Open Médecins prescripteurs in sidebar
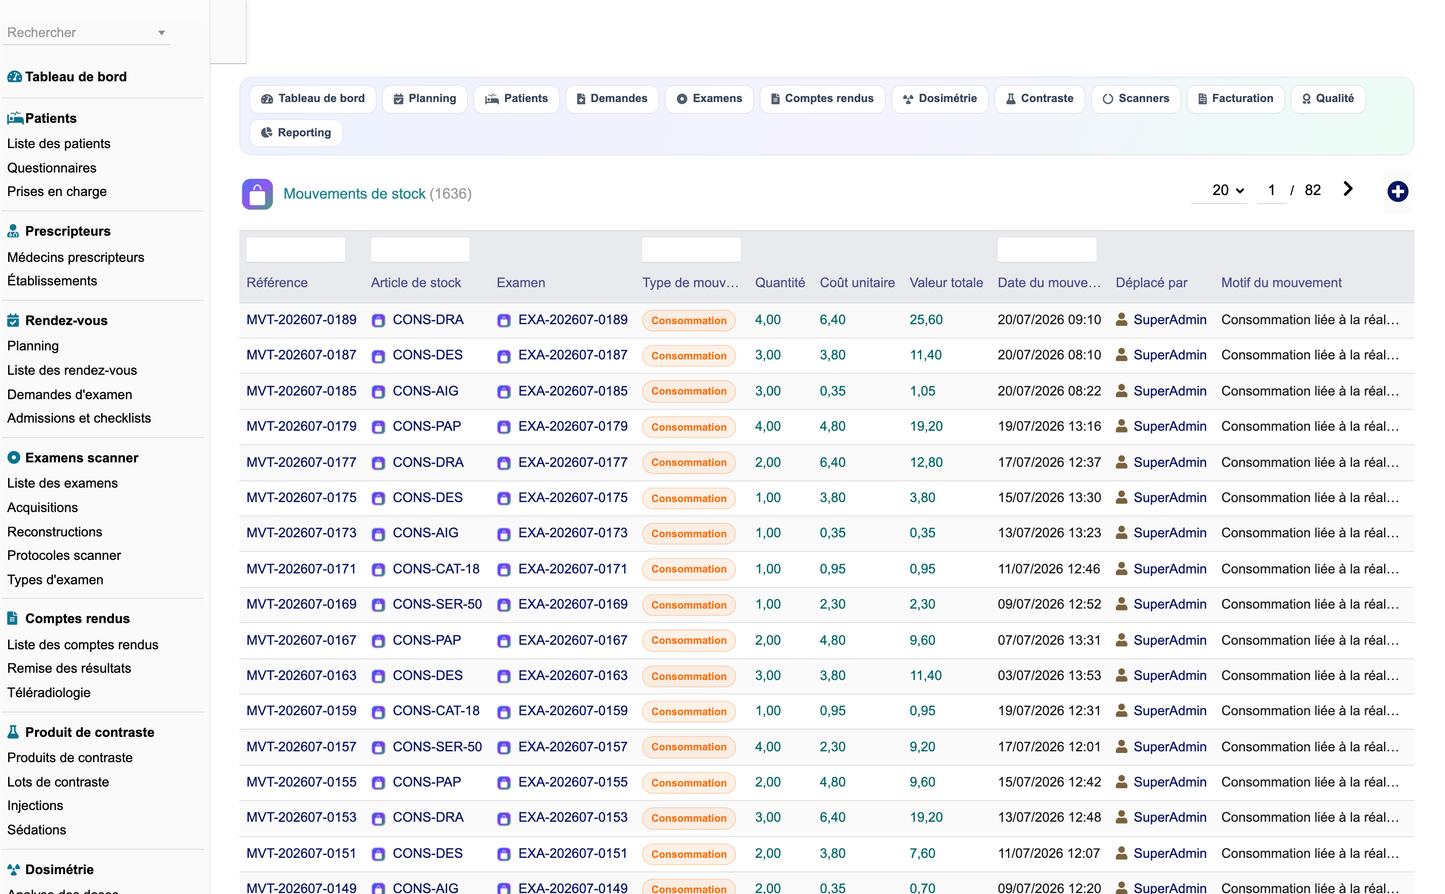The height and width of the screenshot is (894, 1445). click(76, 258)
